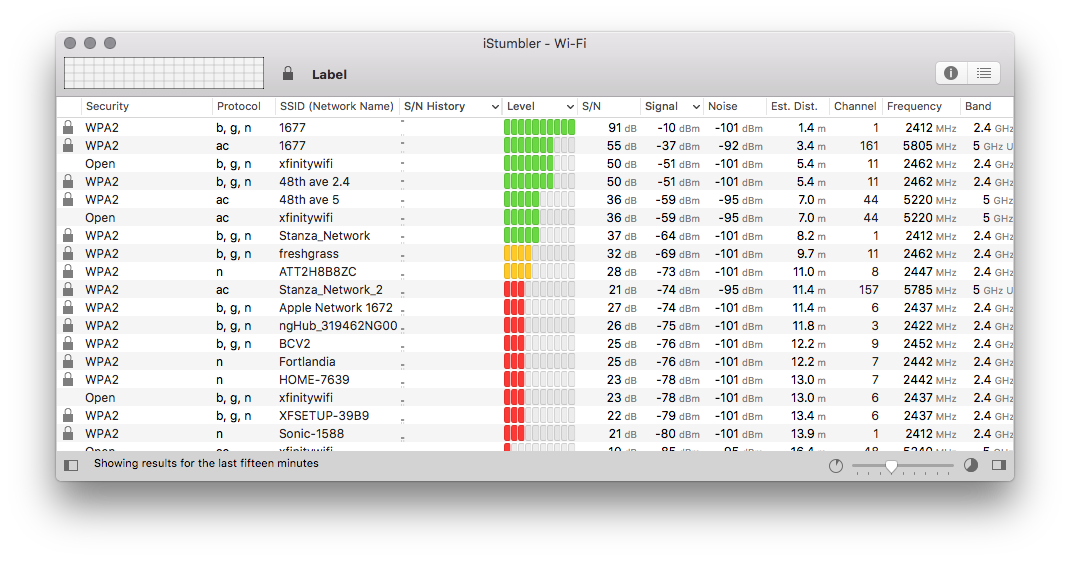
Task: Sort by Channel column header
Action: point(855,106)
